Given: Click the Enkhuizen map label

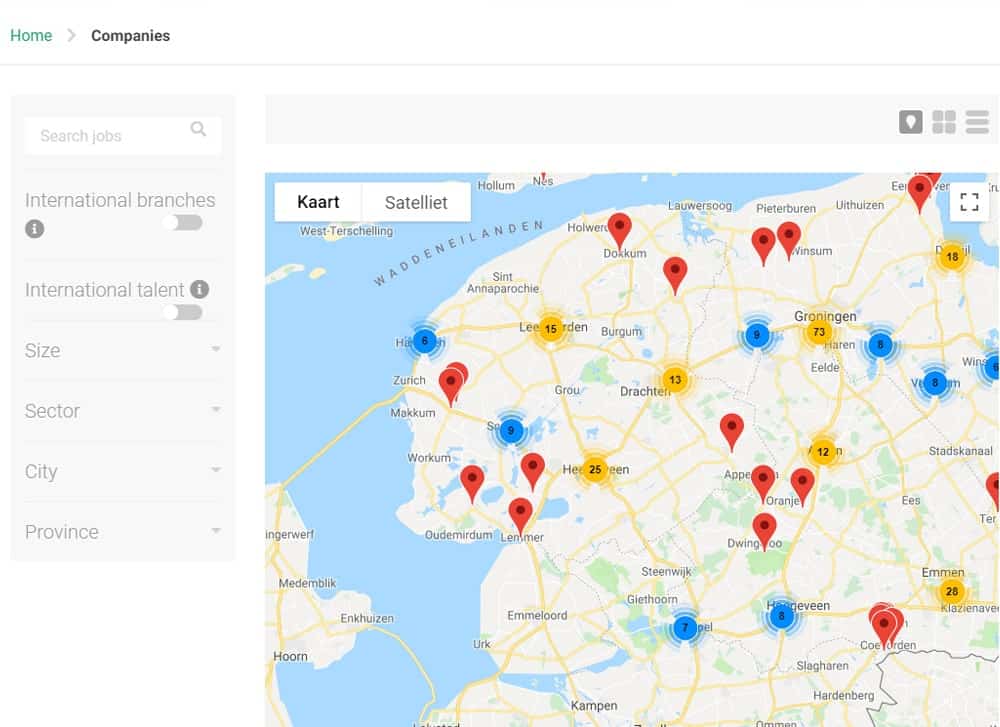Looking at the screenshot, I should (x=367, y=619).
